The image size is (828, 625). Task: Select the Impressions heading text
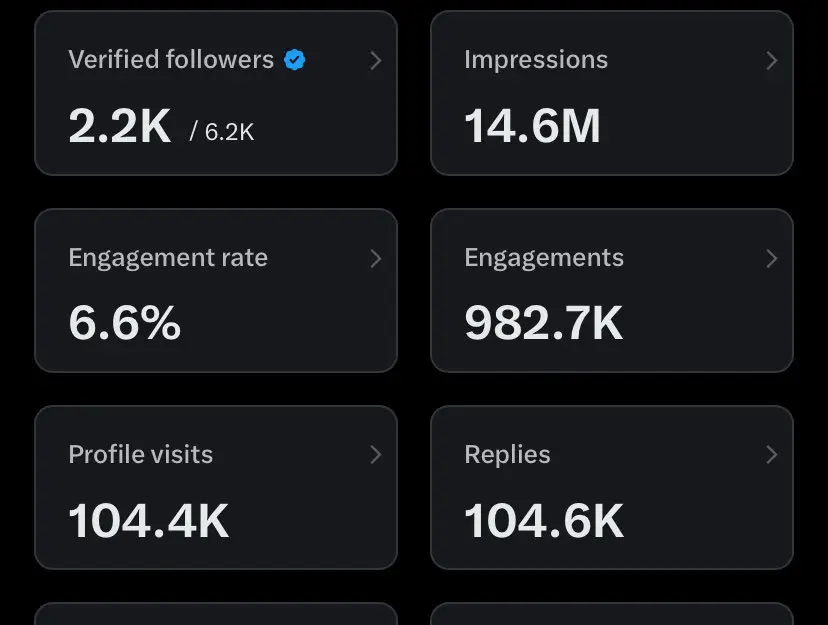click(536, 60)
